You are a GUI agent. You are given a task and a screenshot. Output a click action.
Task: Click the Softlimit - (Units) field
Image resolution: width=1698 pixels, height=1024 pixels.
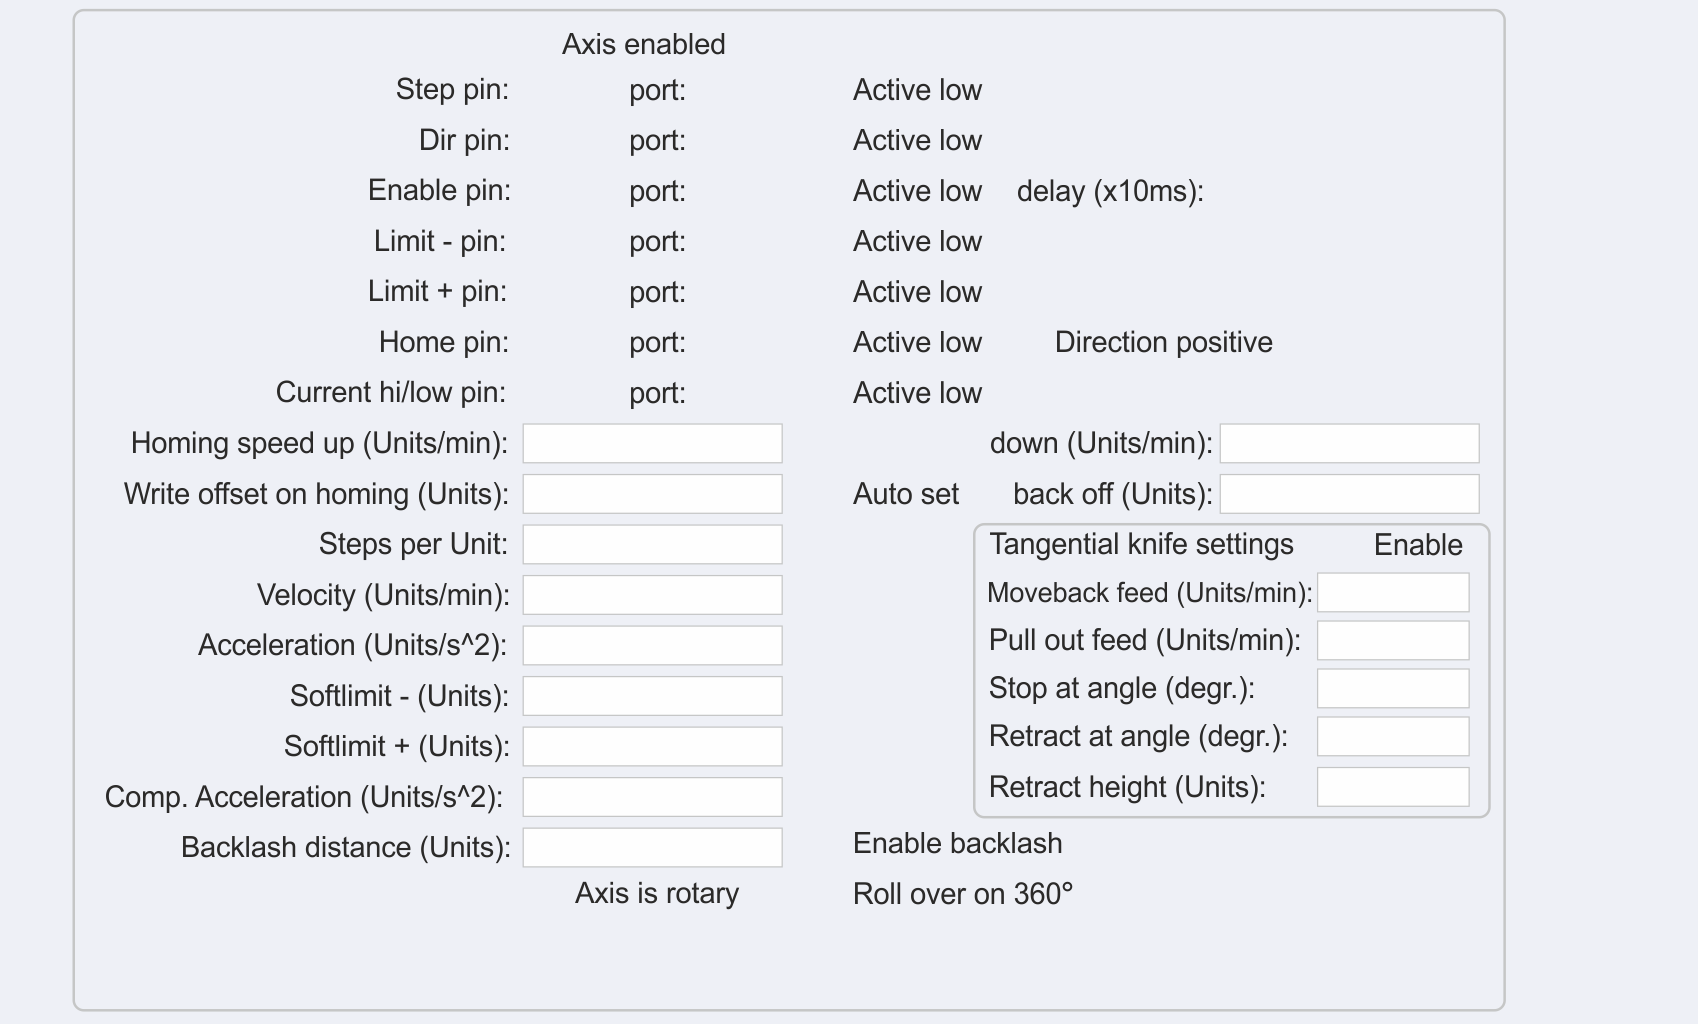(x=652, y=696)
